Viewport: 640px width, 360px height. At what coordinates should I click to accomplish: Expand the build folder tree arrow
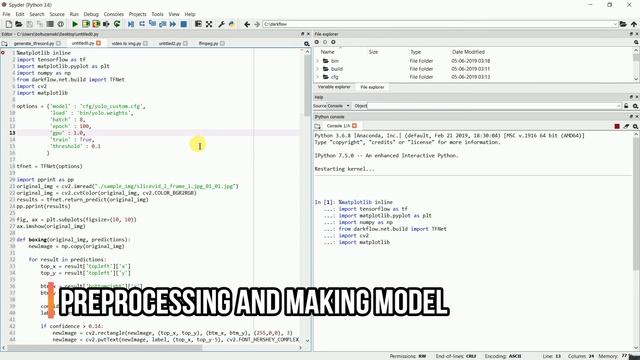click(x=317, y=69)
